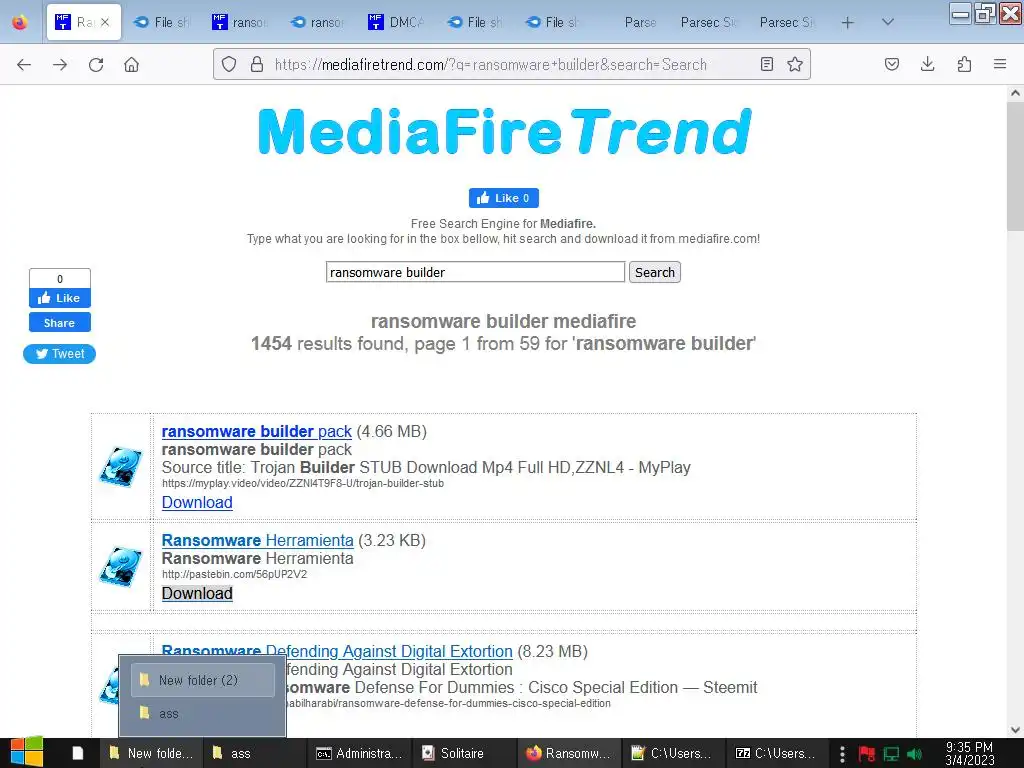Bookmark this page with the star

(795, 64)
